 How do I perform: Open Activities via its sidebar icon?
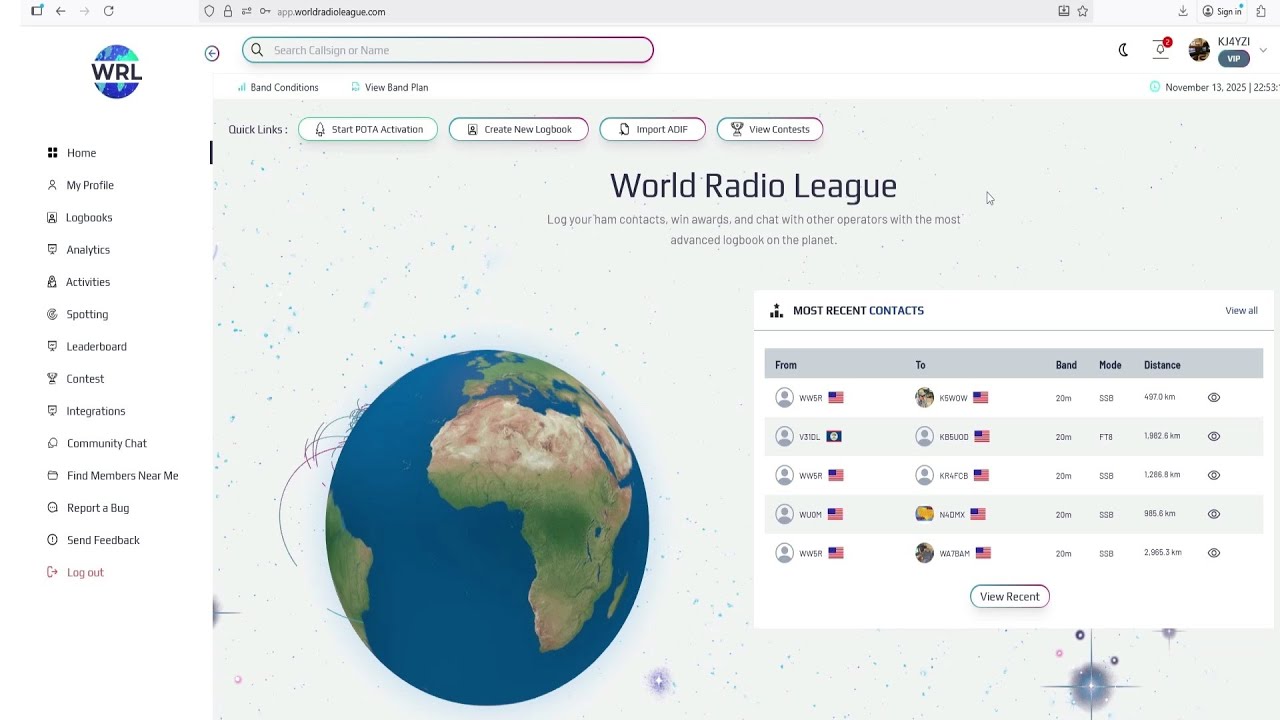coord(52,282)
